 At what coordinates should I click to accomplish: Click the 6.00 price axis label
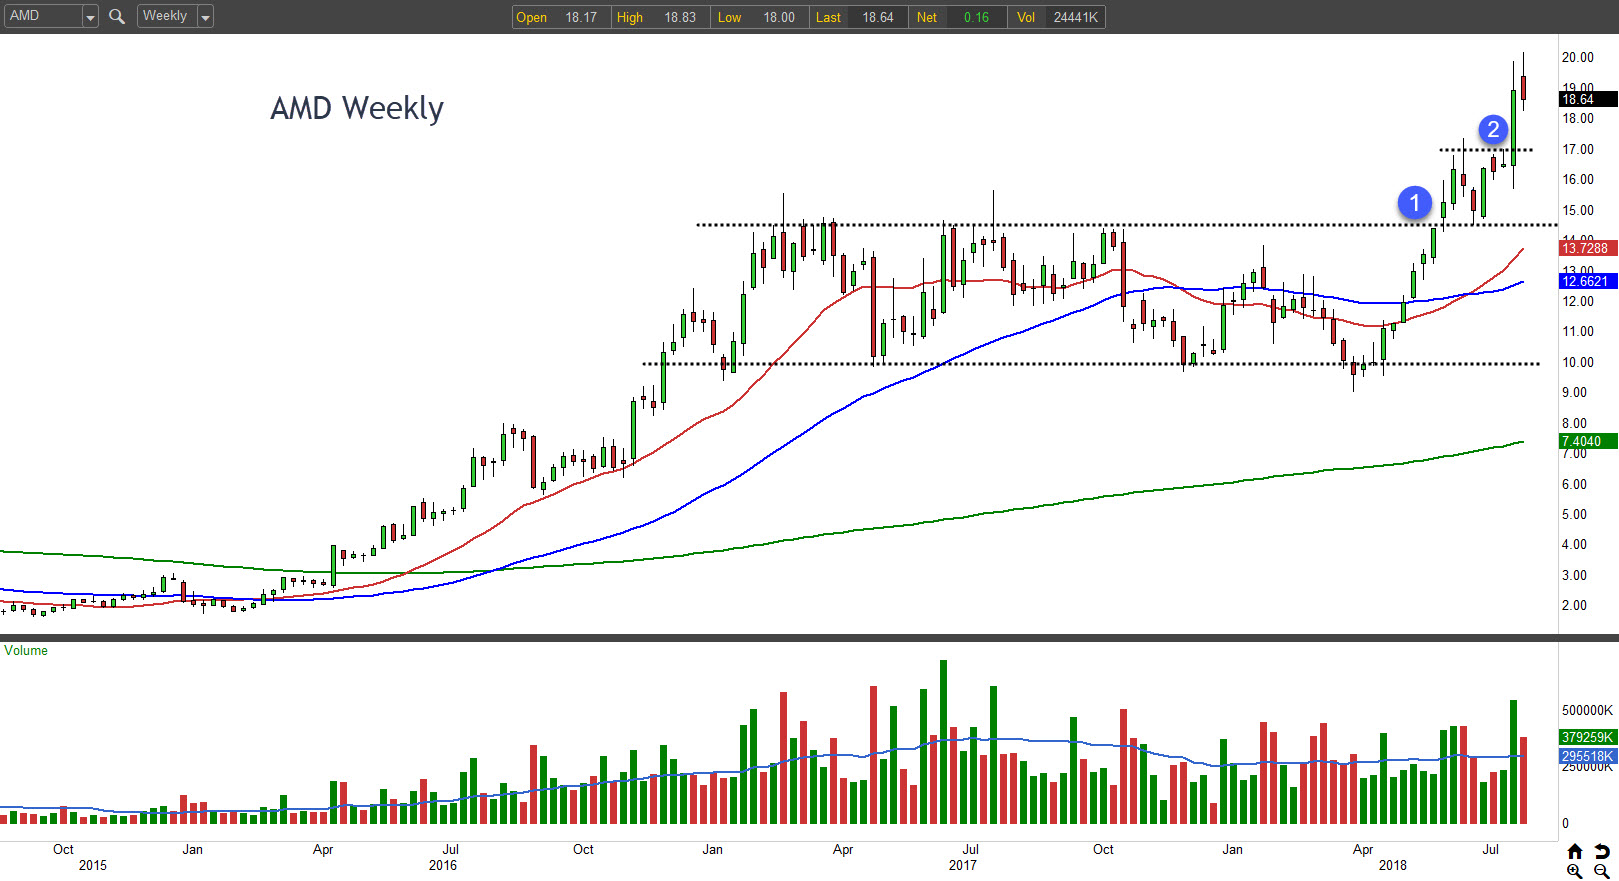pos(1575,484)
